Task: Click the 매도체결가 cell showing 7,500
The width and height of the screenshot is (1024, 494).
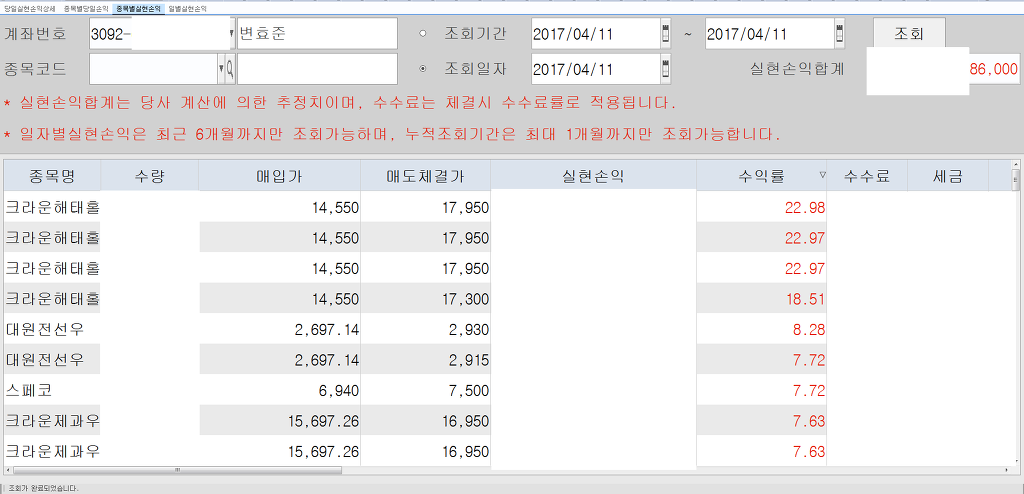Action: tap(425, 391)
